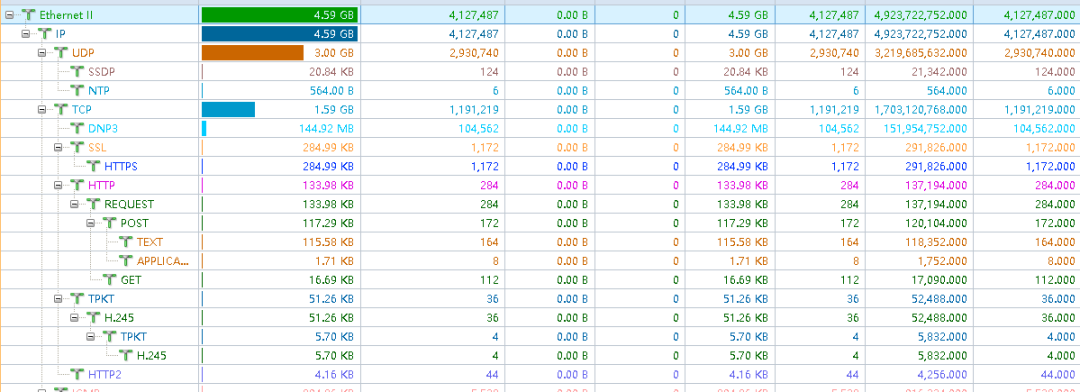Click the icon of the 5.70 KB TPKT row

(x=110, y=337)
